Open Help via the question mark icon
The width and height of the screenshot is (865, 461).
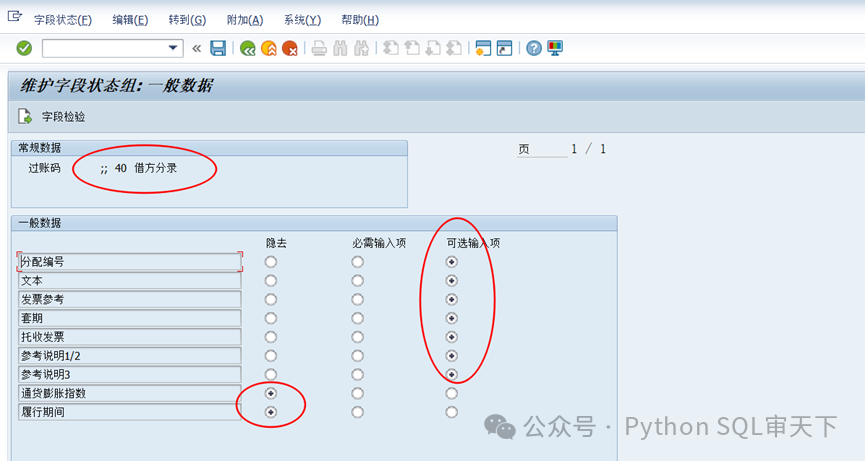[x=533, y=49]
